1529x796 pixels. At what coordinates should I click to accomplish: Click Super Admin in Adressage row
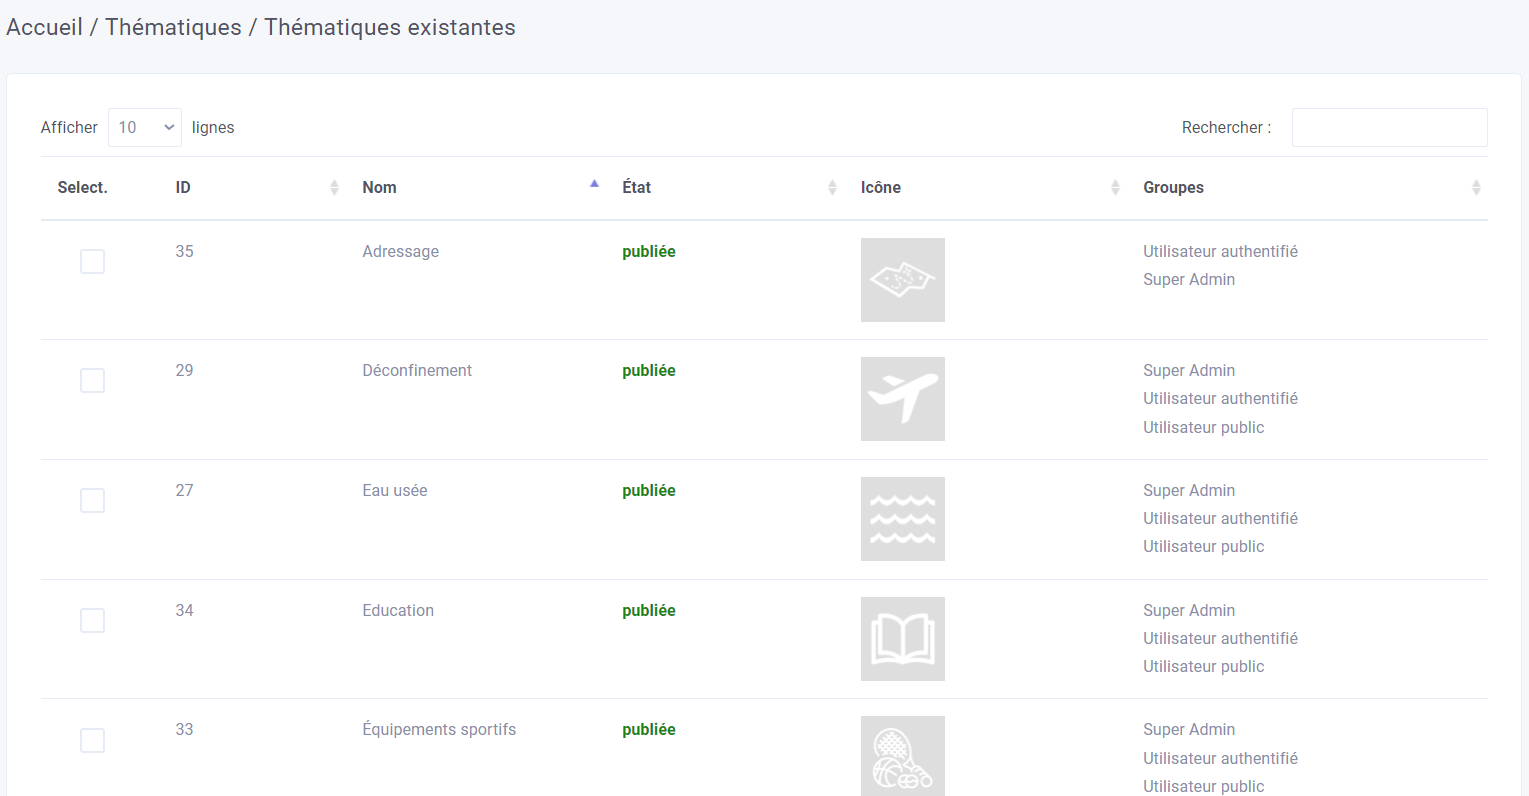click(x=1189, y=279)
